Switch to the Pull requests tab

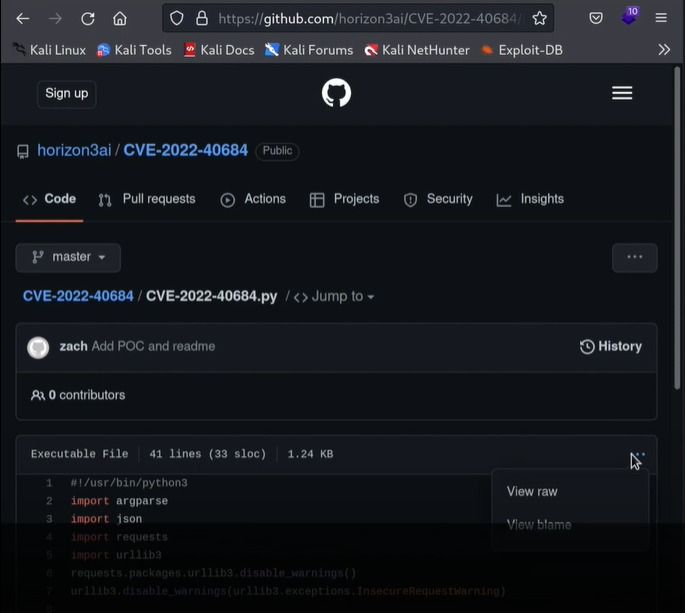147,199
